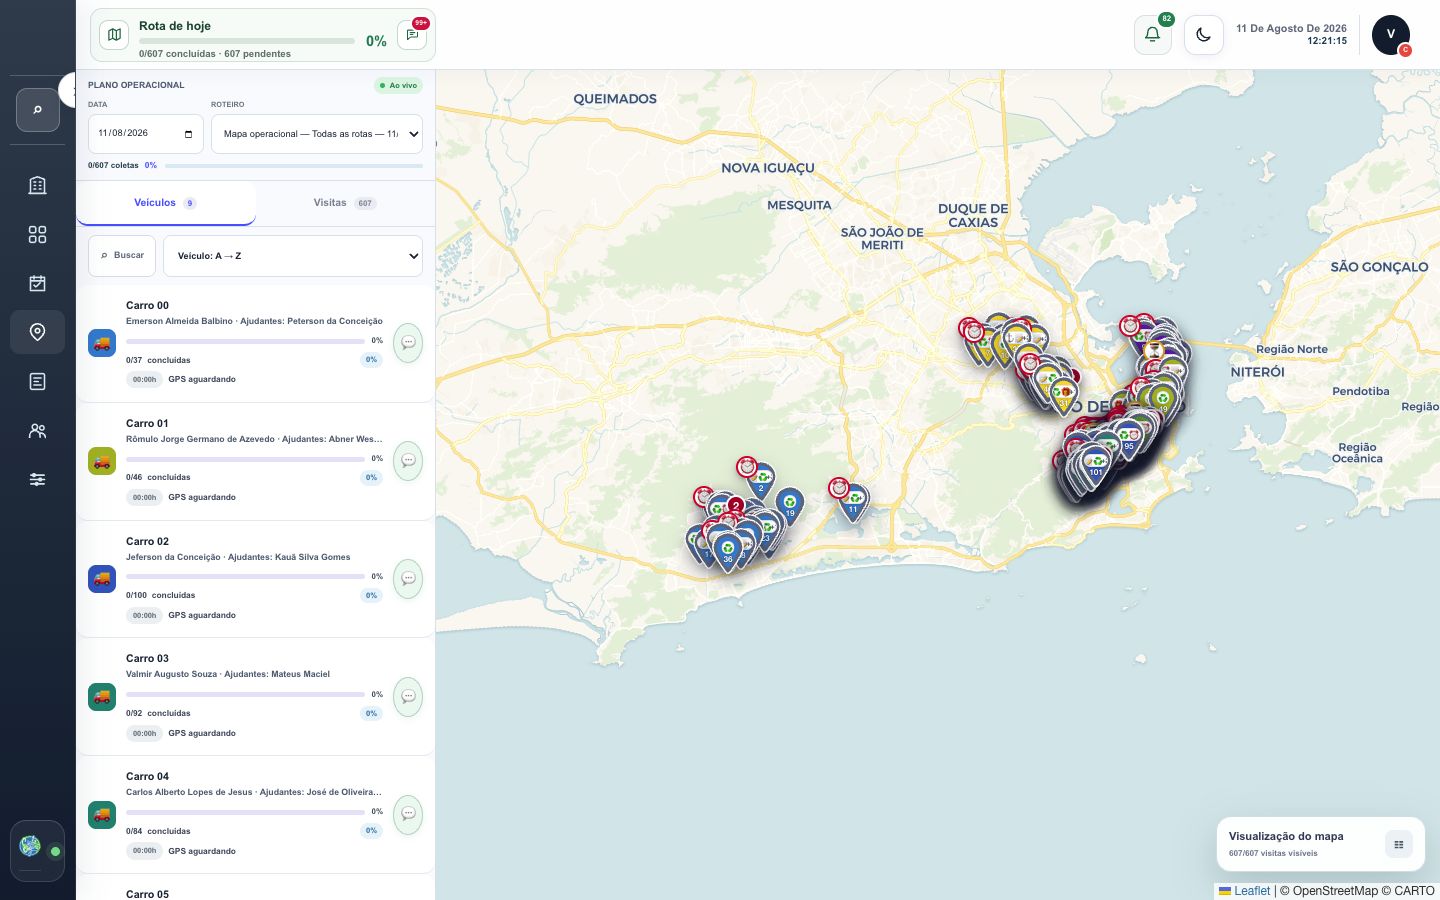
Task: Expand the Visualização do mapa options button
Action: pyautogui.click(x=1399, y=845)
